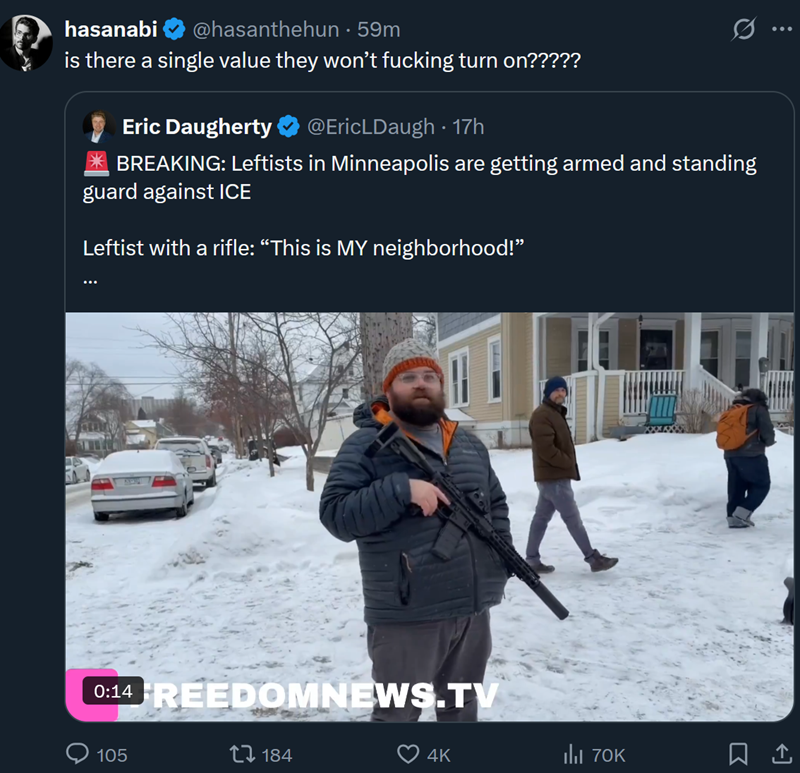This screenshot has width=800, height=773.
Task: Click Eric Daugherty's verified checkmark badge
Action: coord(288,127)
